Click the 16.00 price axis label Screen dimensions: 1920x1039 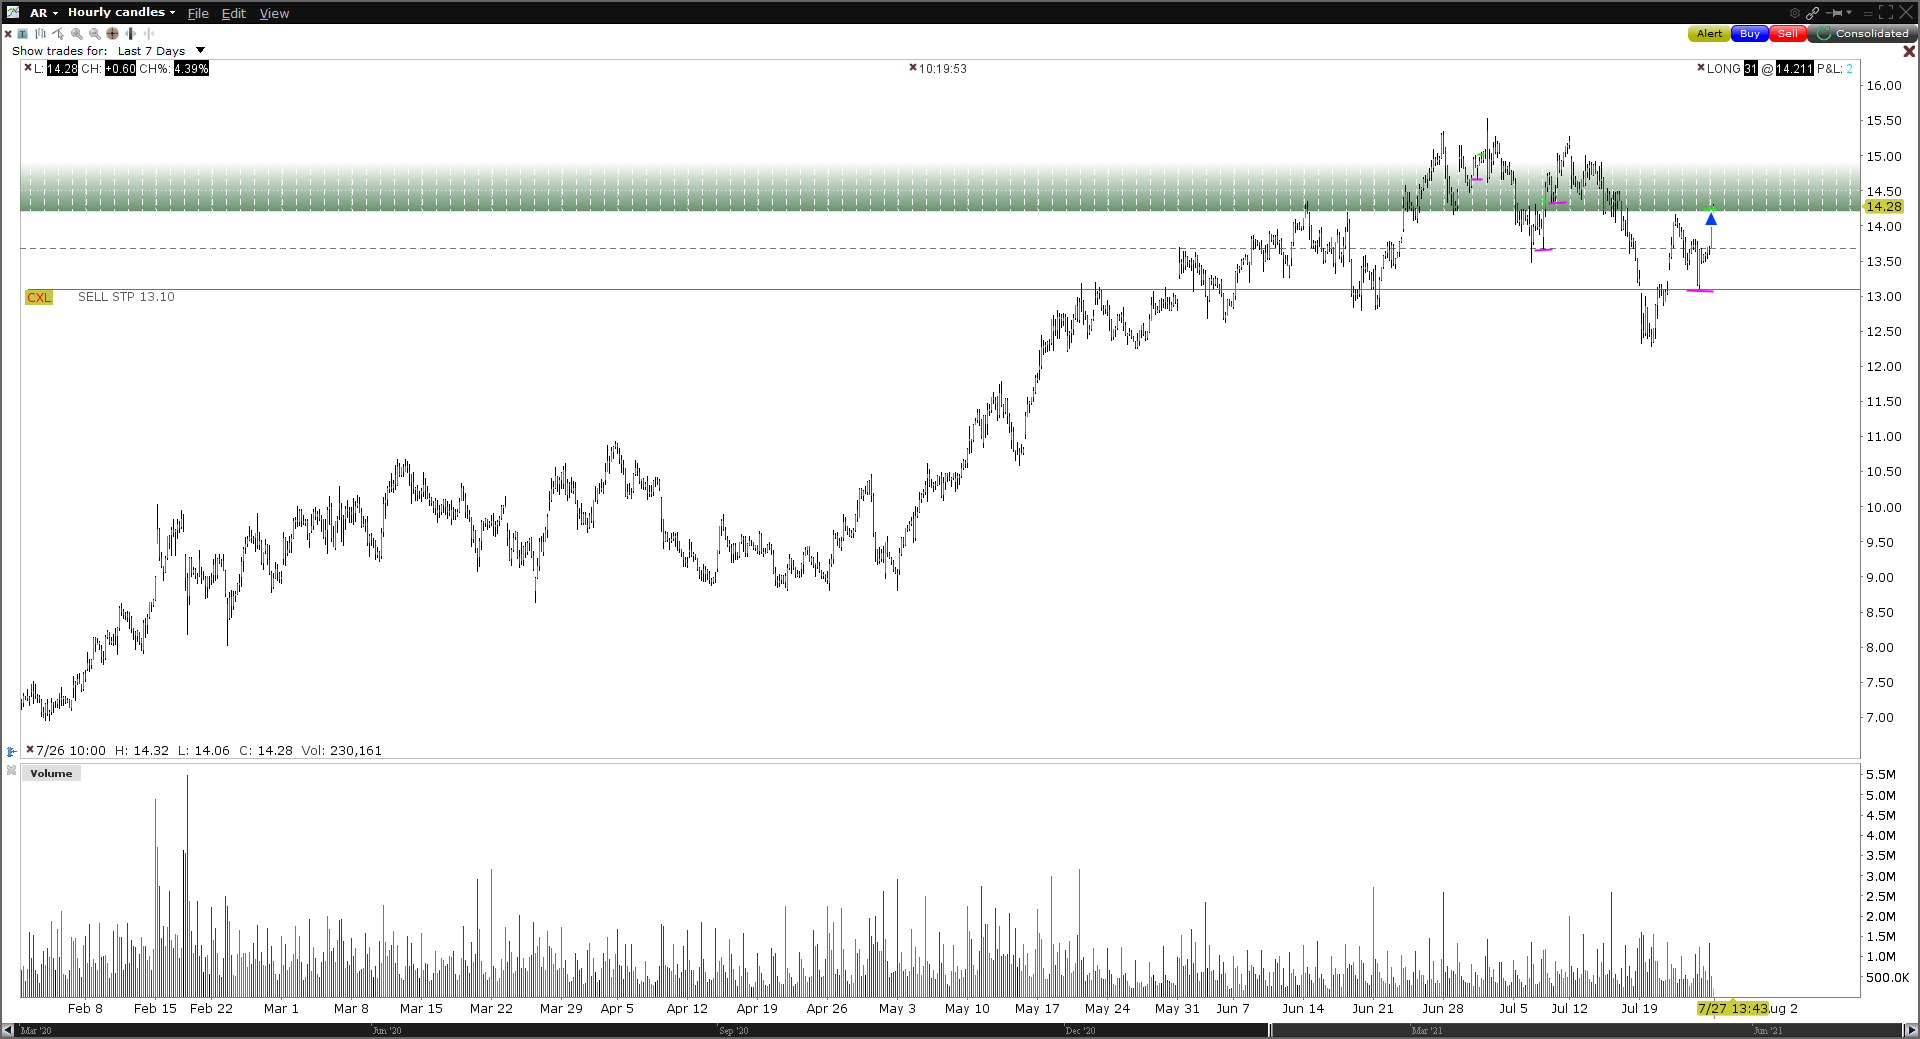coord(1884,86)
